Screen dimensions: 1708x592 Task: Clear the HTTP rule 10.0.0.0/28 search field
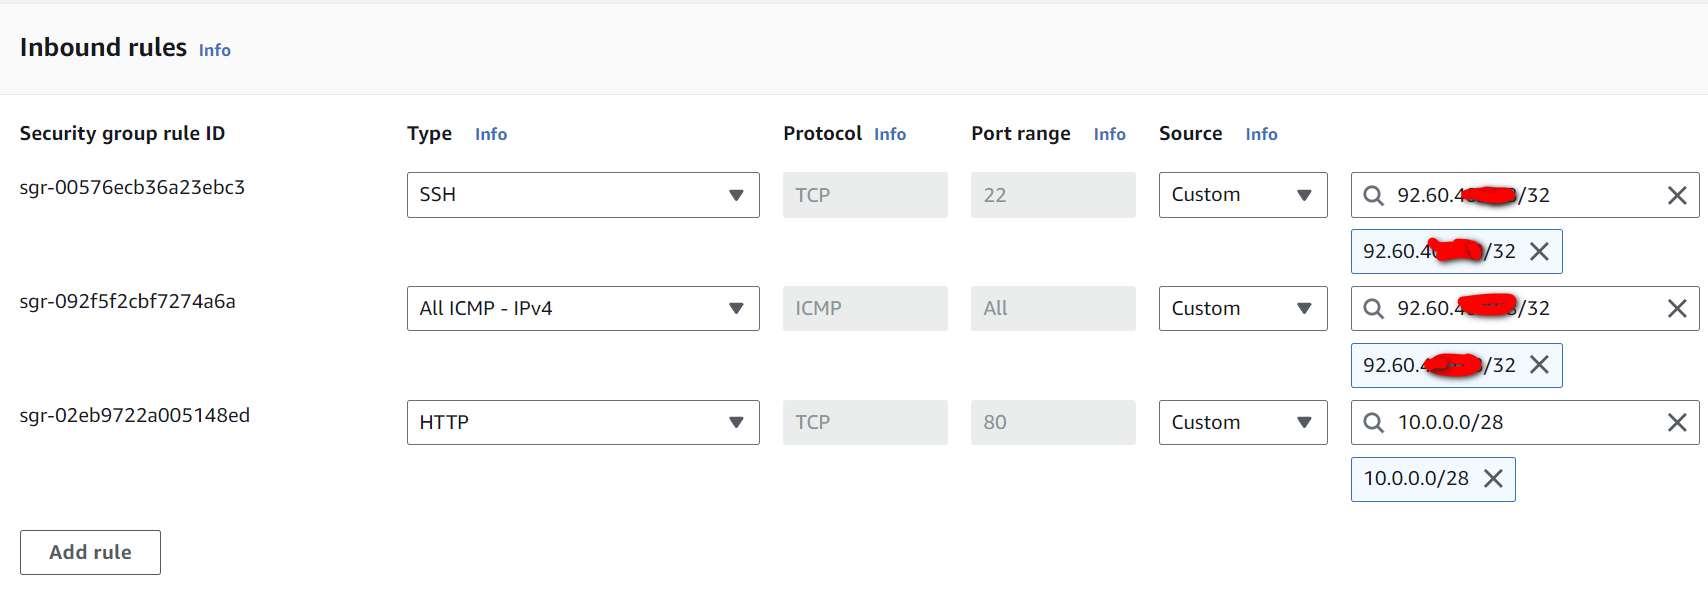pyautogui.click(x=1677, y=423)
